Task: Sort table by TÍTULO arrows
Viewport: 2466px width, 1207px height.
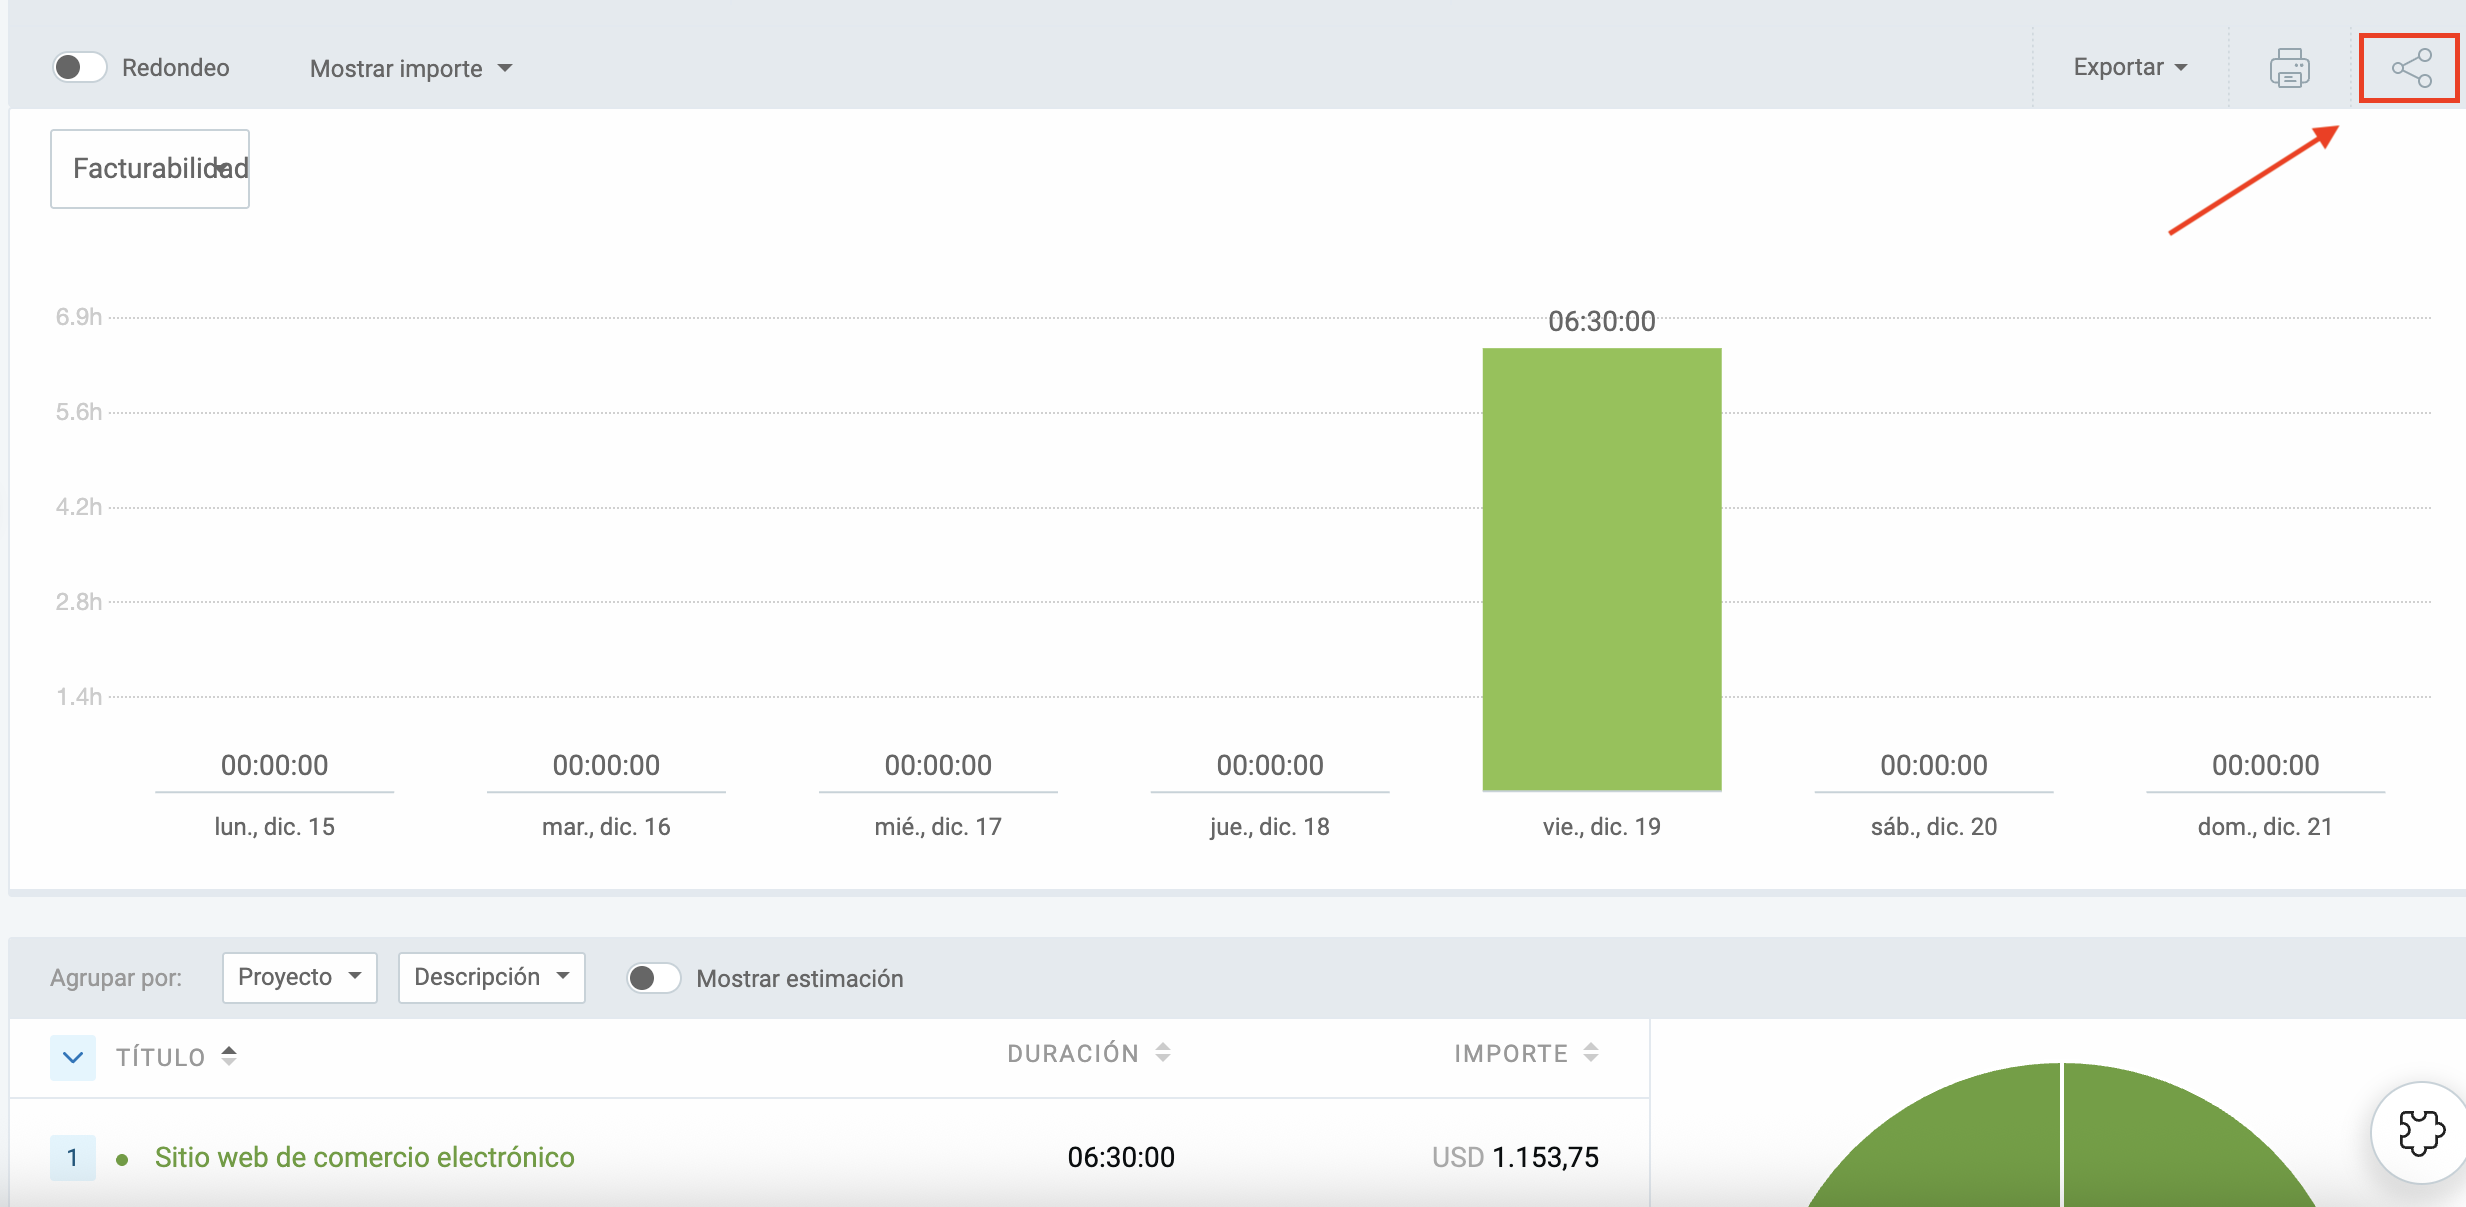Action: [x=229, y=1056]
